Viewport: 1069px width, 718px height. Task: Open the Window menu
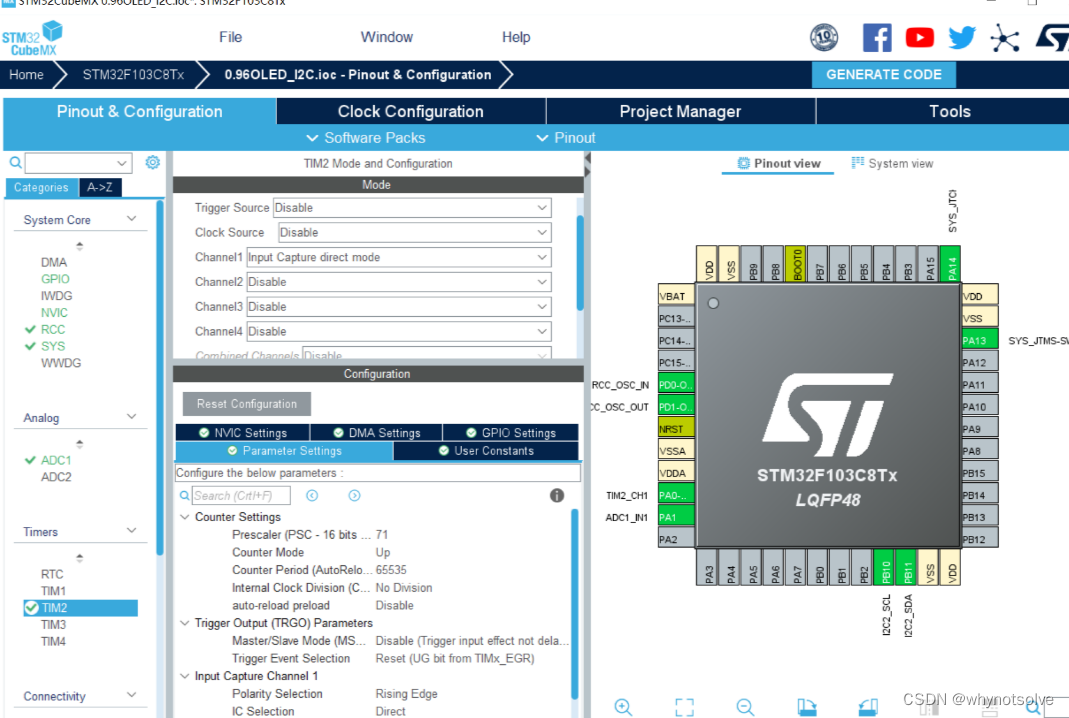click(387, 37)
